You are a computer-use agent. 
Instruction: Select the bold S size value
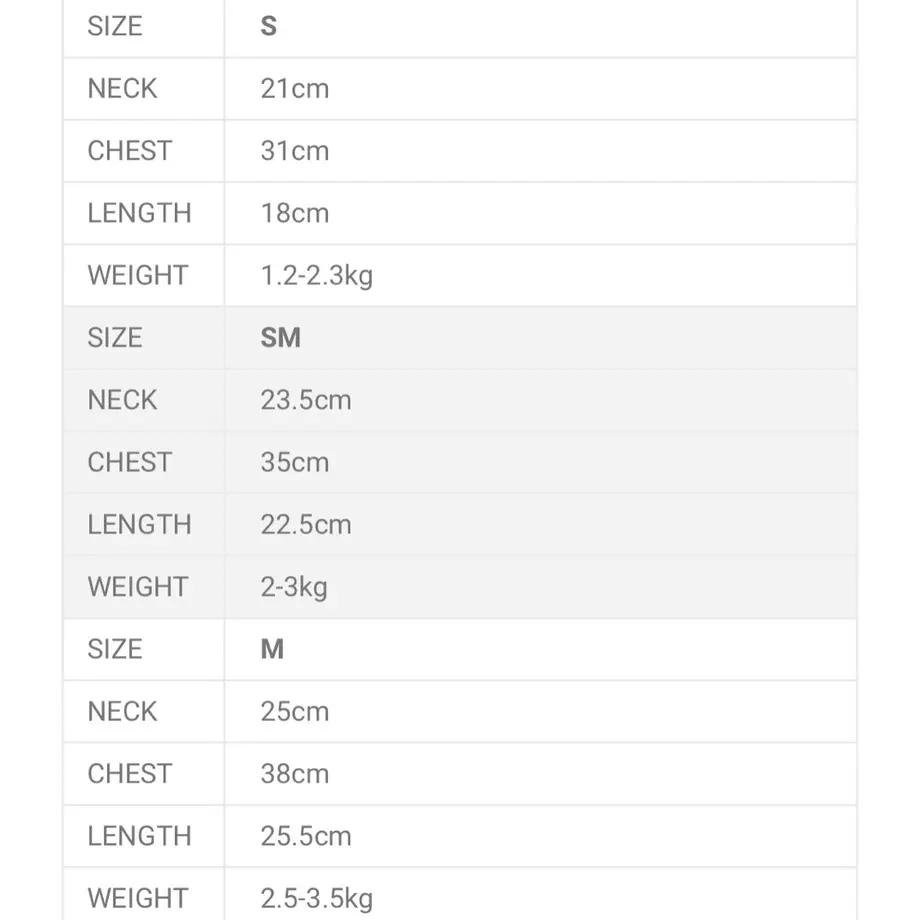coord(268,26)
